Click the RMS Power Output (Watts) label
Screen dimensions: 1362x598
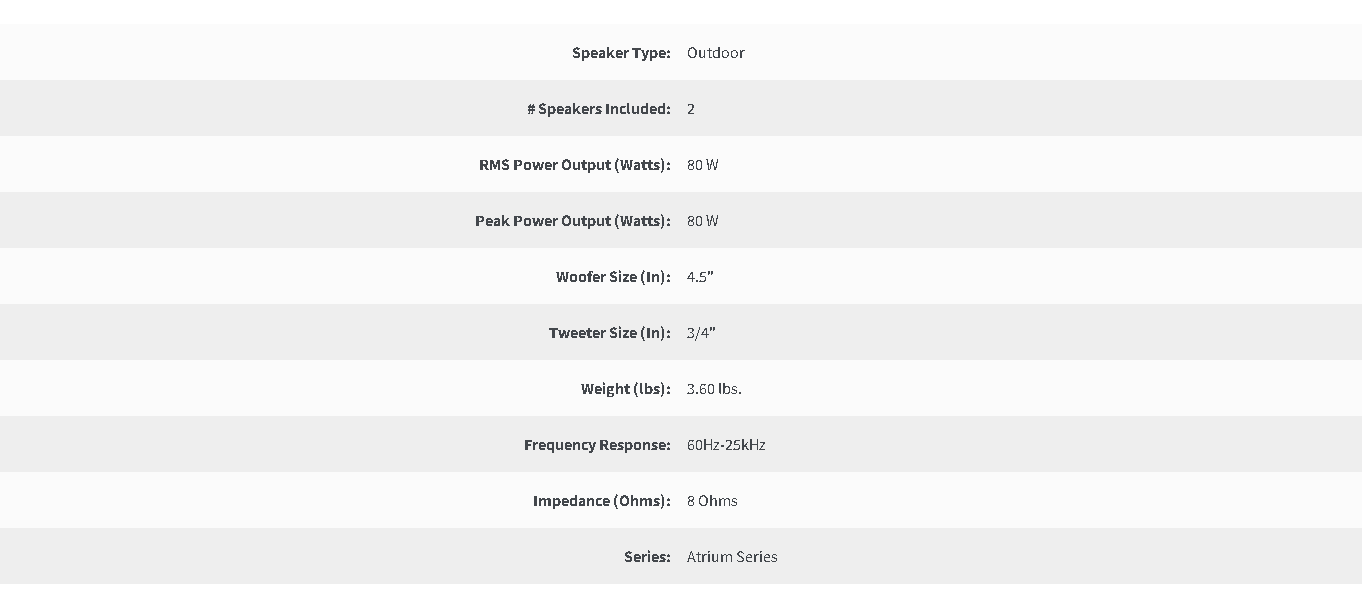575,165
